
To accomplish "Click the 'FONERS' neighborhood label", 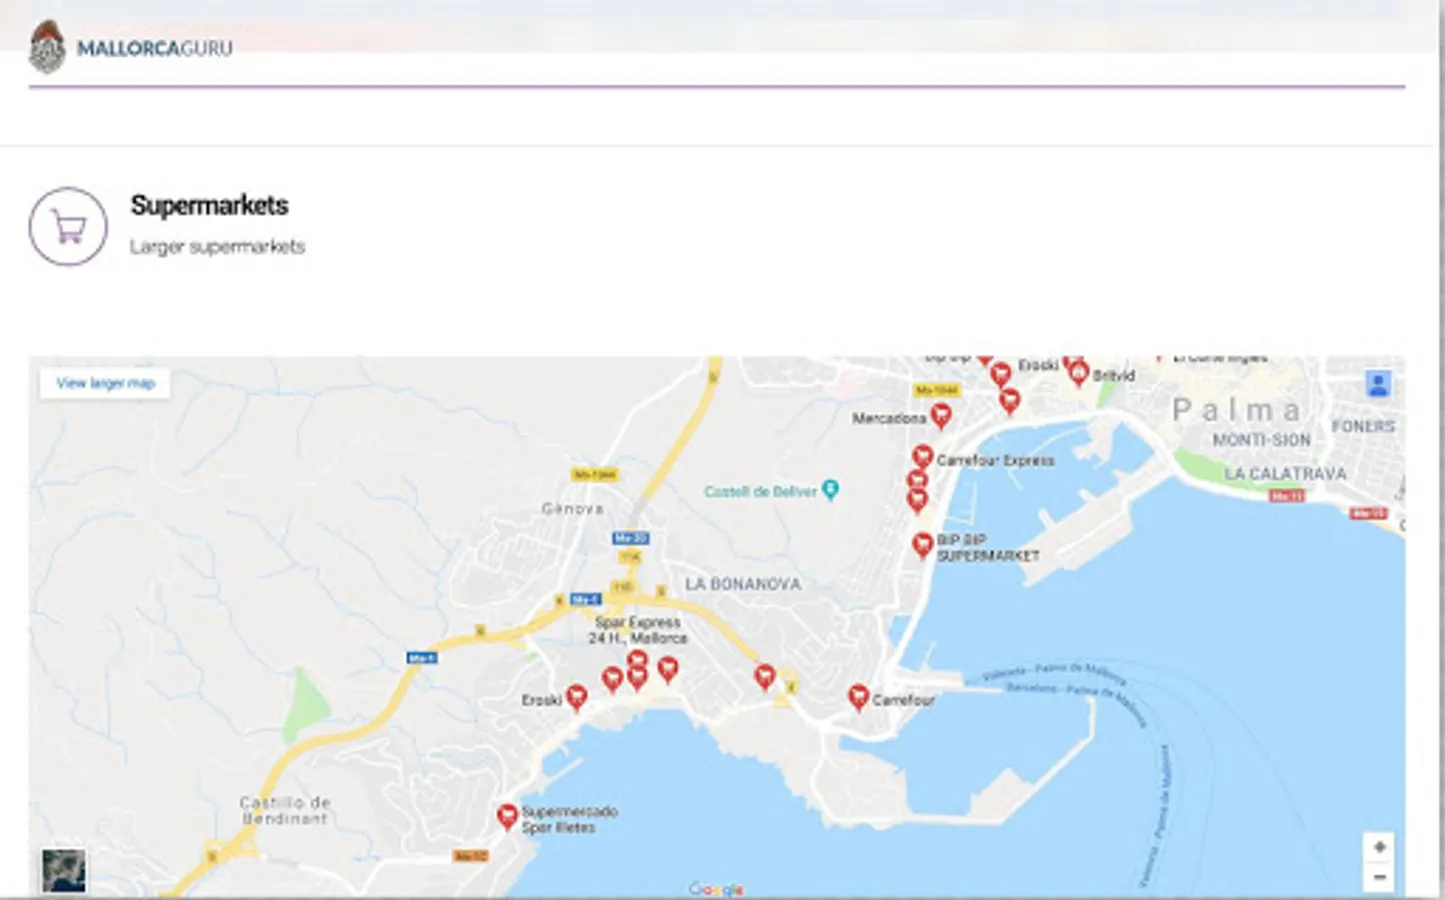I will (1363, 426).
